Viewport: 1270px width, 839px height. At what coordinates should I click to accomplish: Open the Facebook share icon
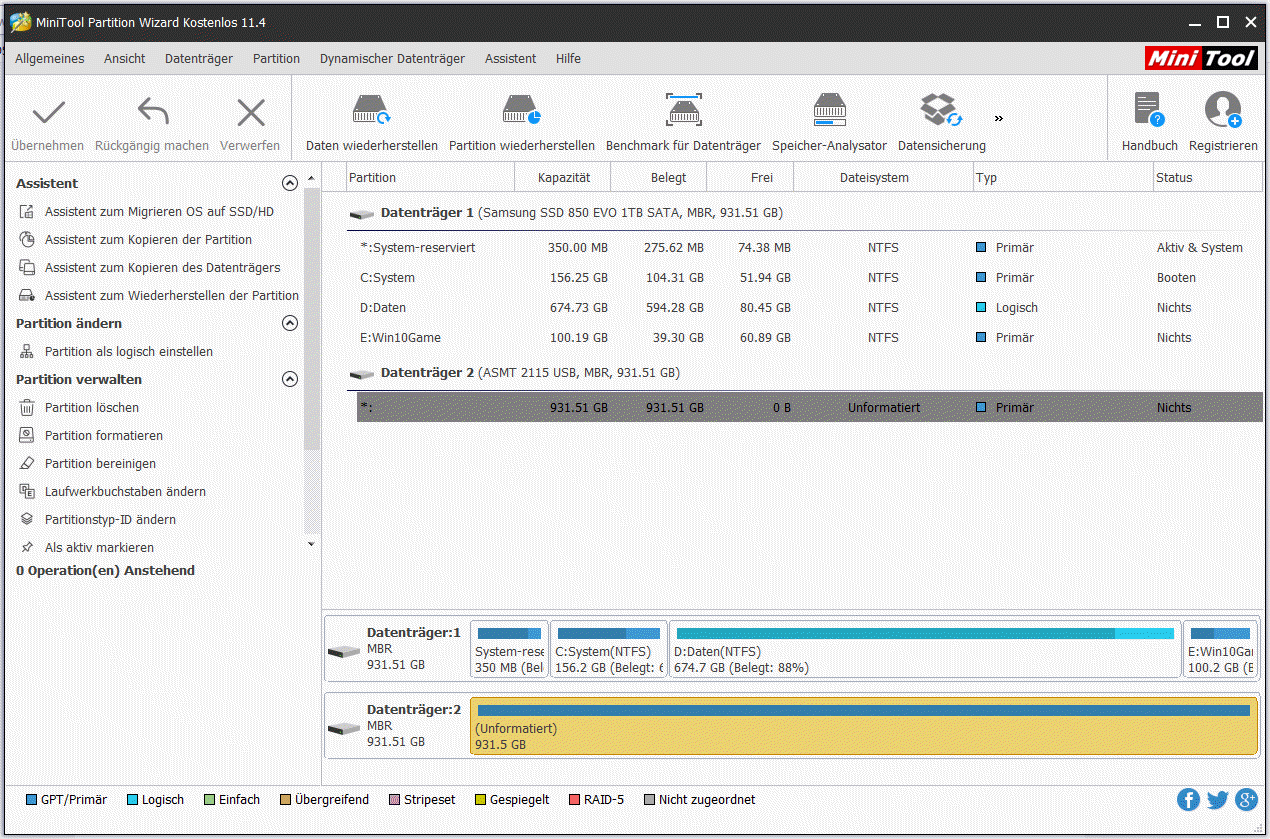[1188, 799]
